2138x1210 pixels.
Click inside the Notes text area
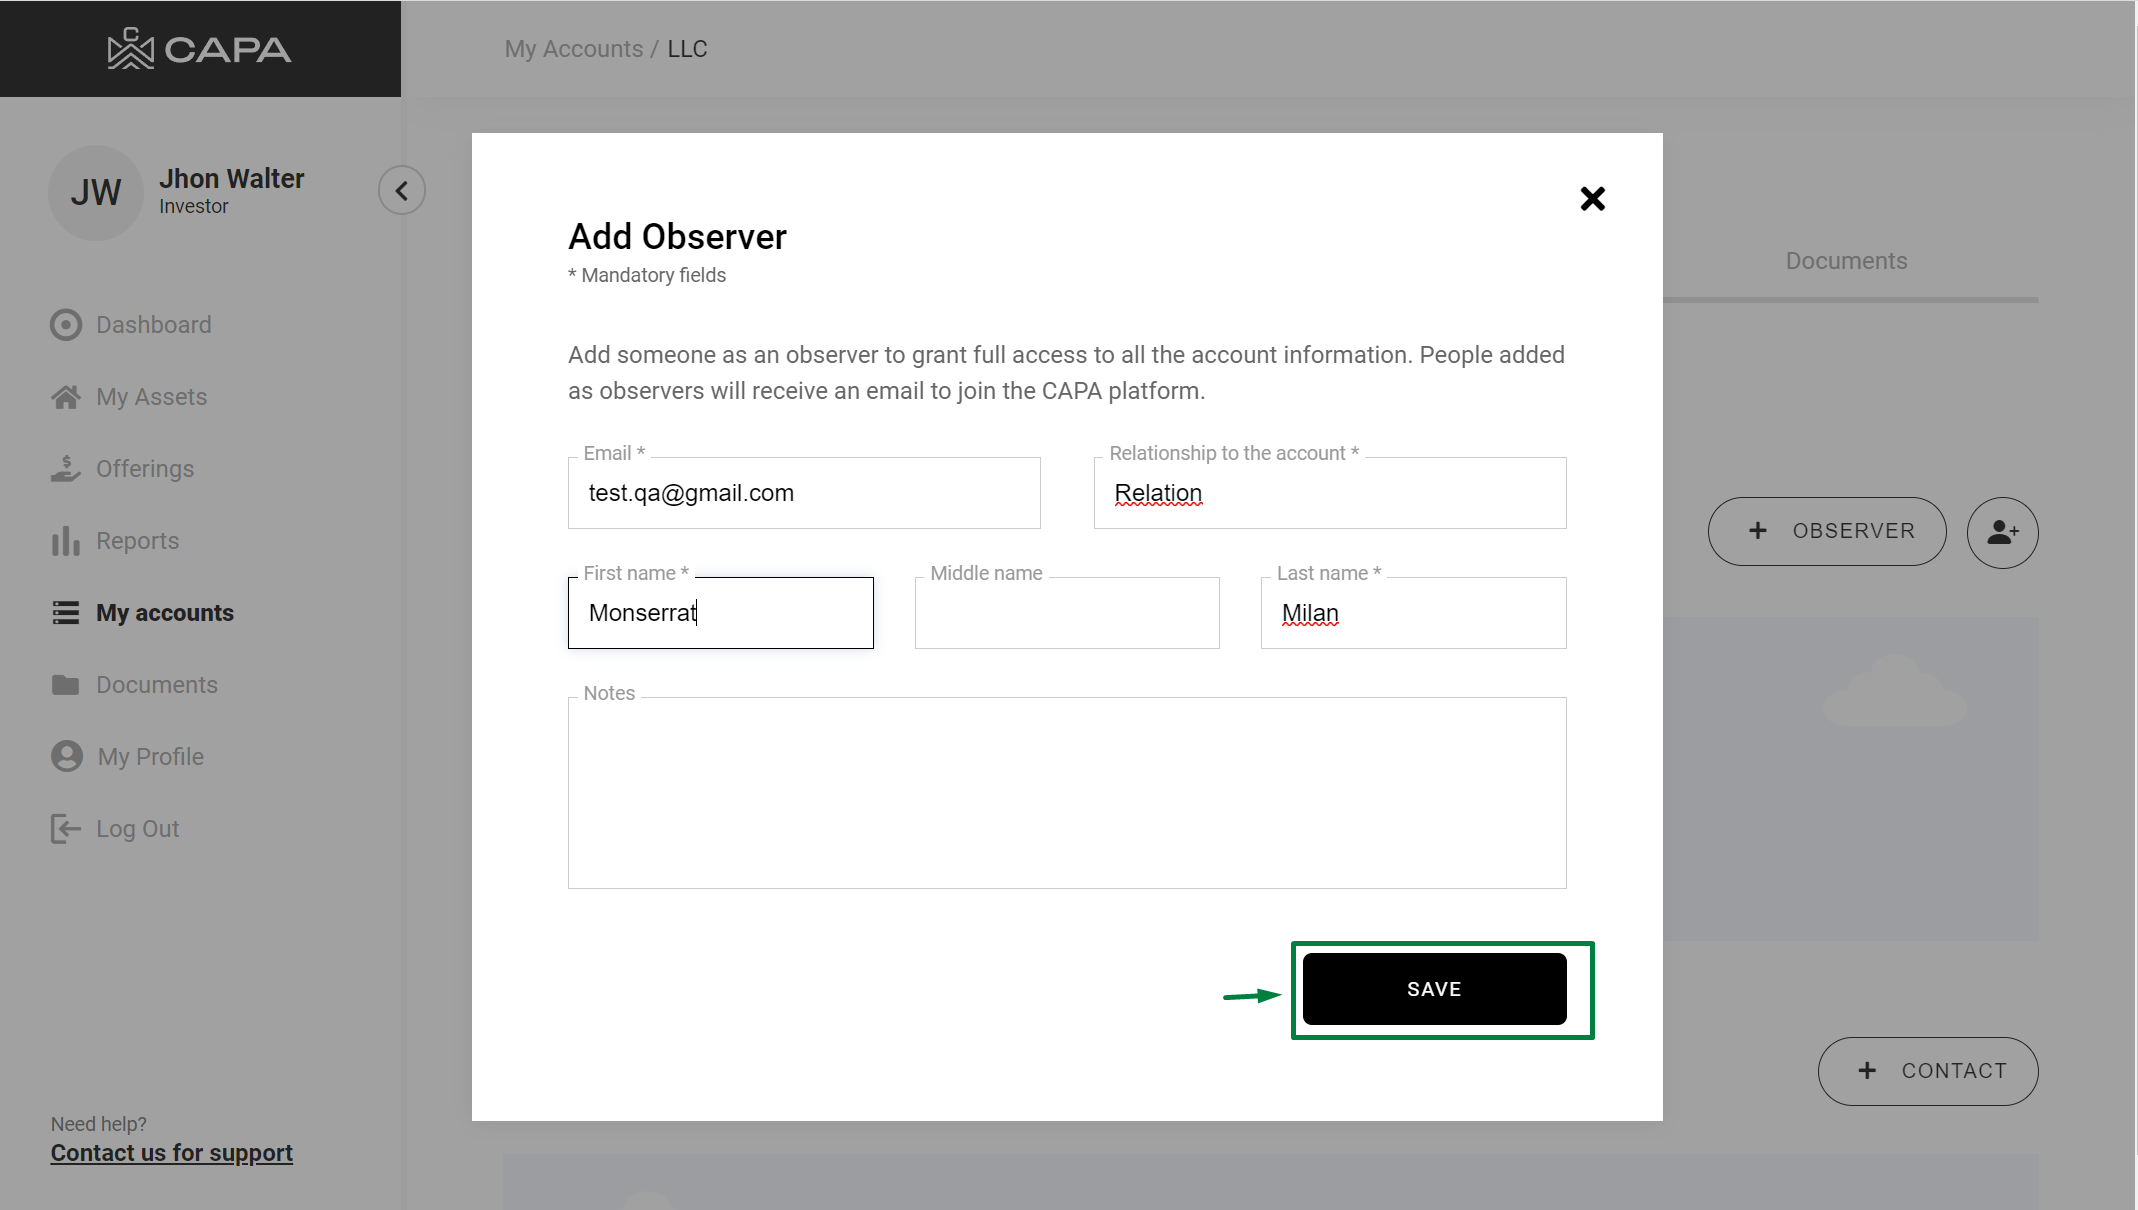pyautogui.click(x=1066, y=792)
